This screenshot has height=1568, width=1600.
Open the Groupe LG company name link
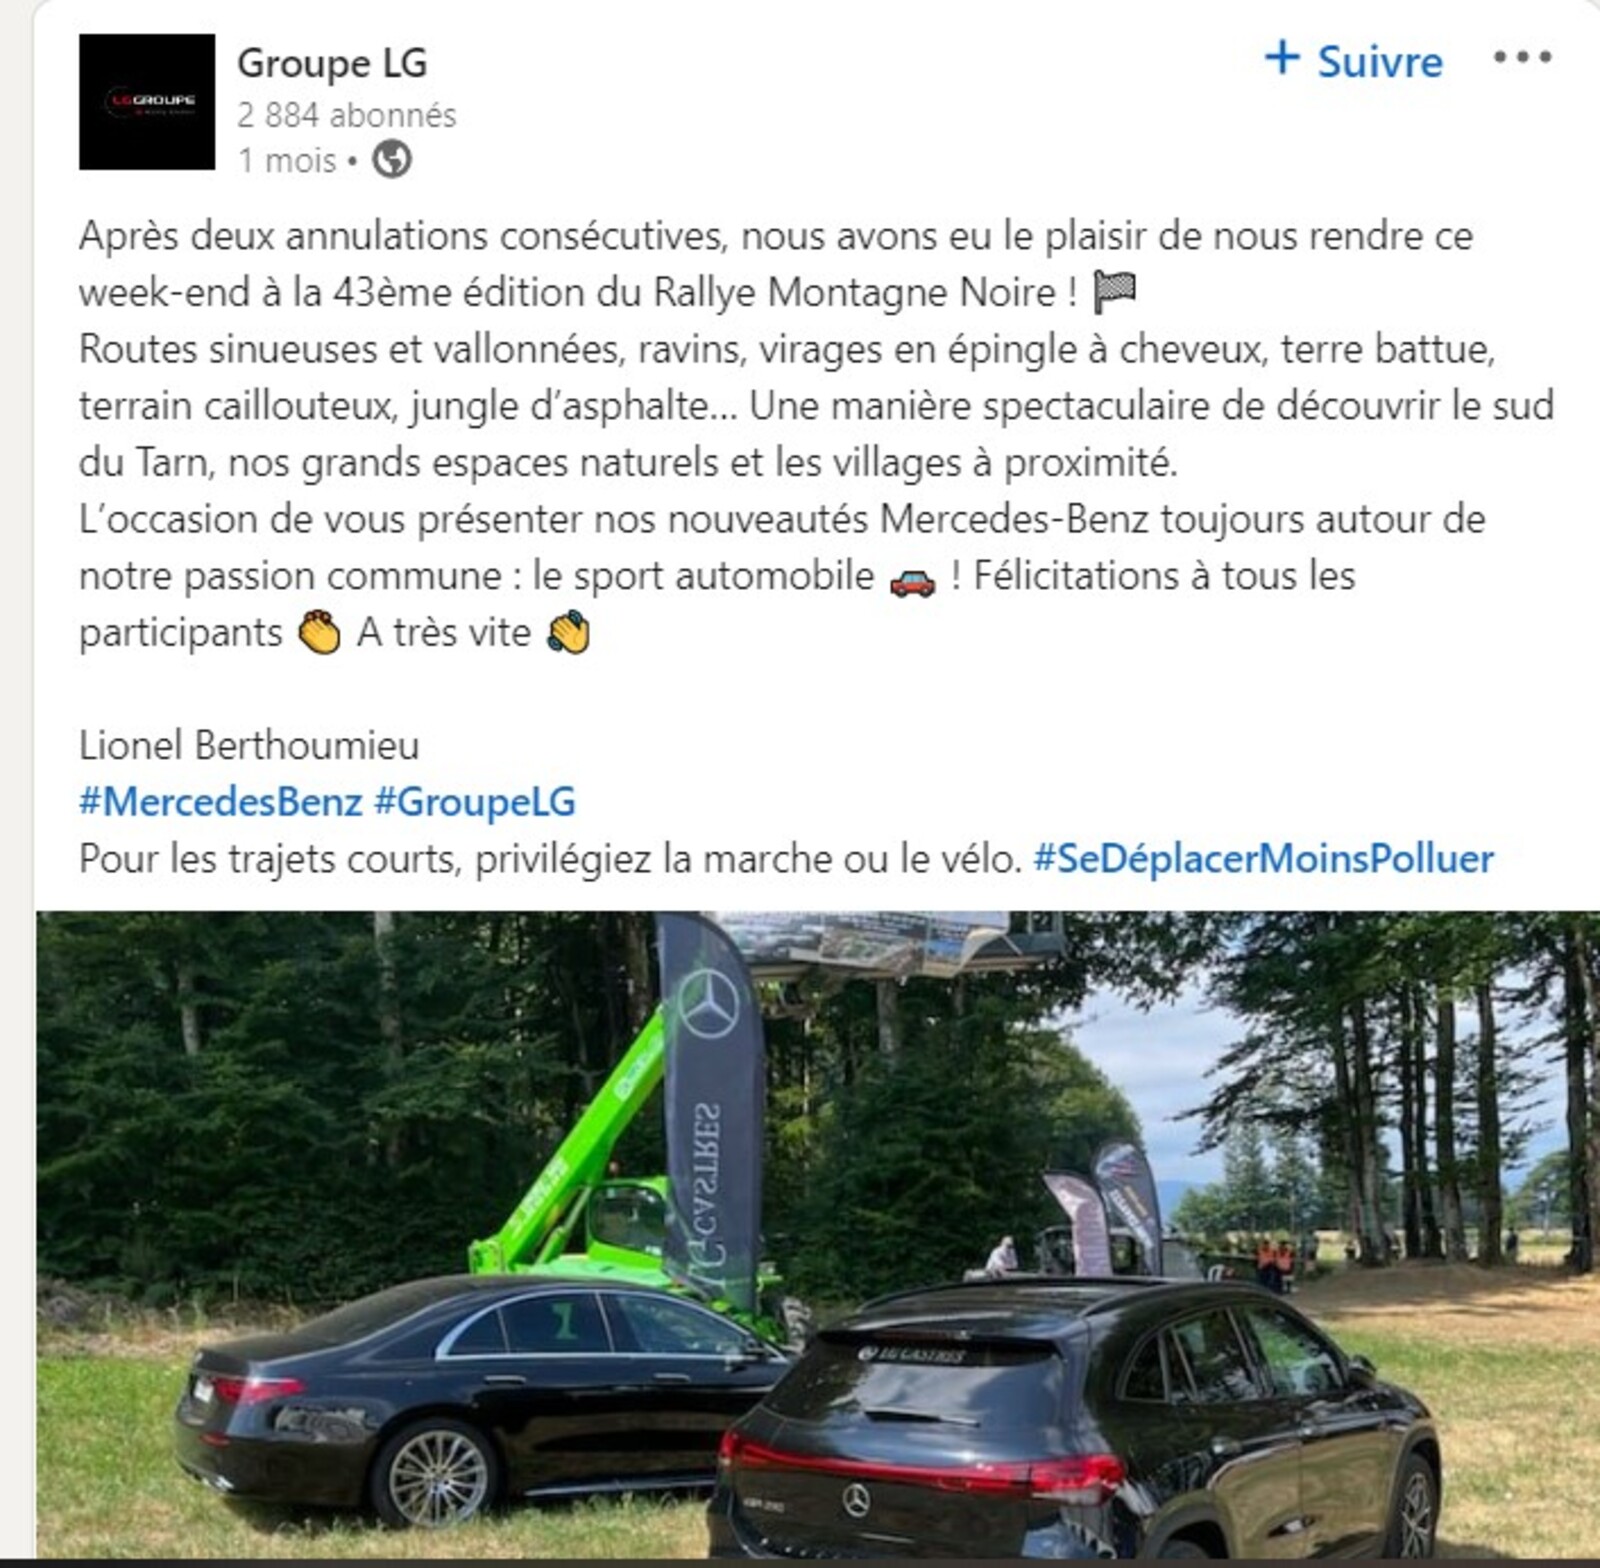(332, 63)
